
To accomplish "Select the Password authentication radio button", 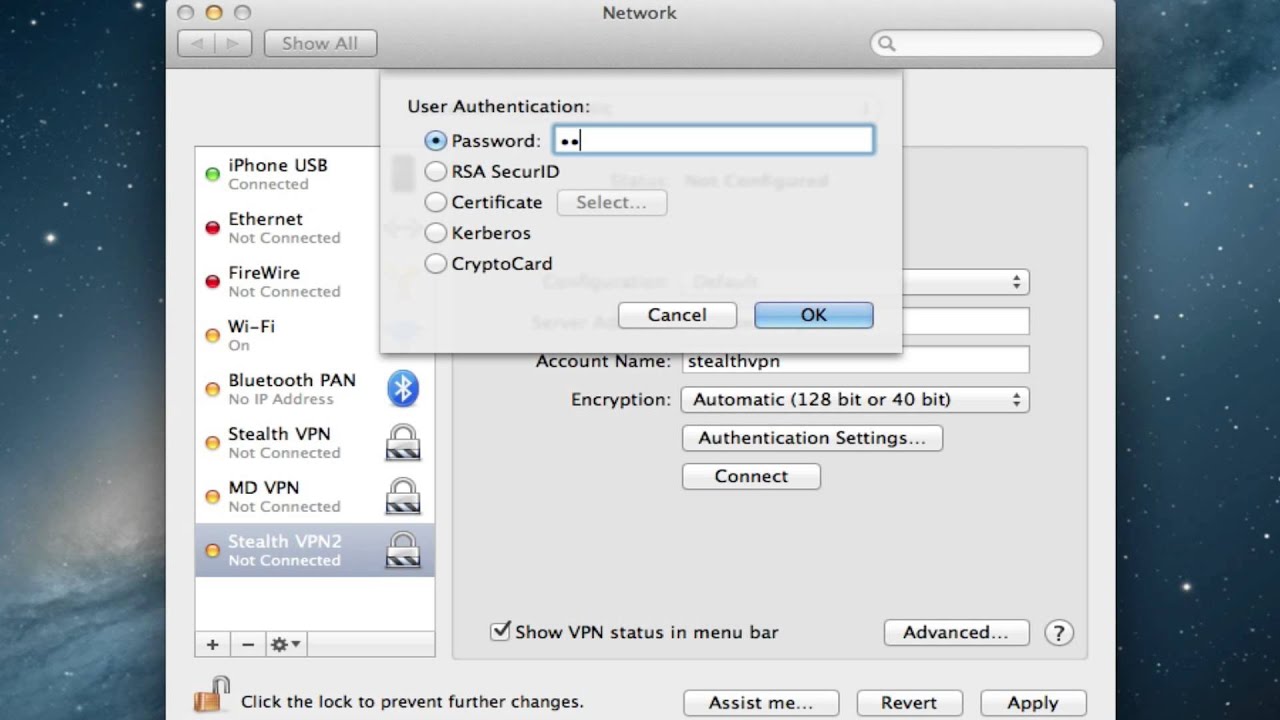I will (435, 141).
